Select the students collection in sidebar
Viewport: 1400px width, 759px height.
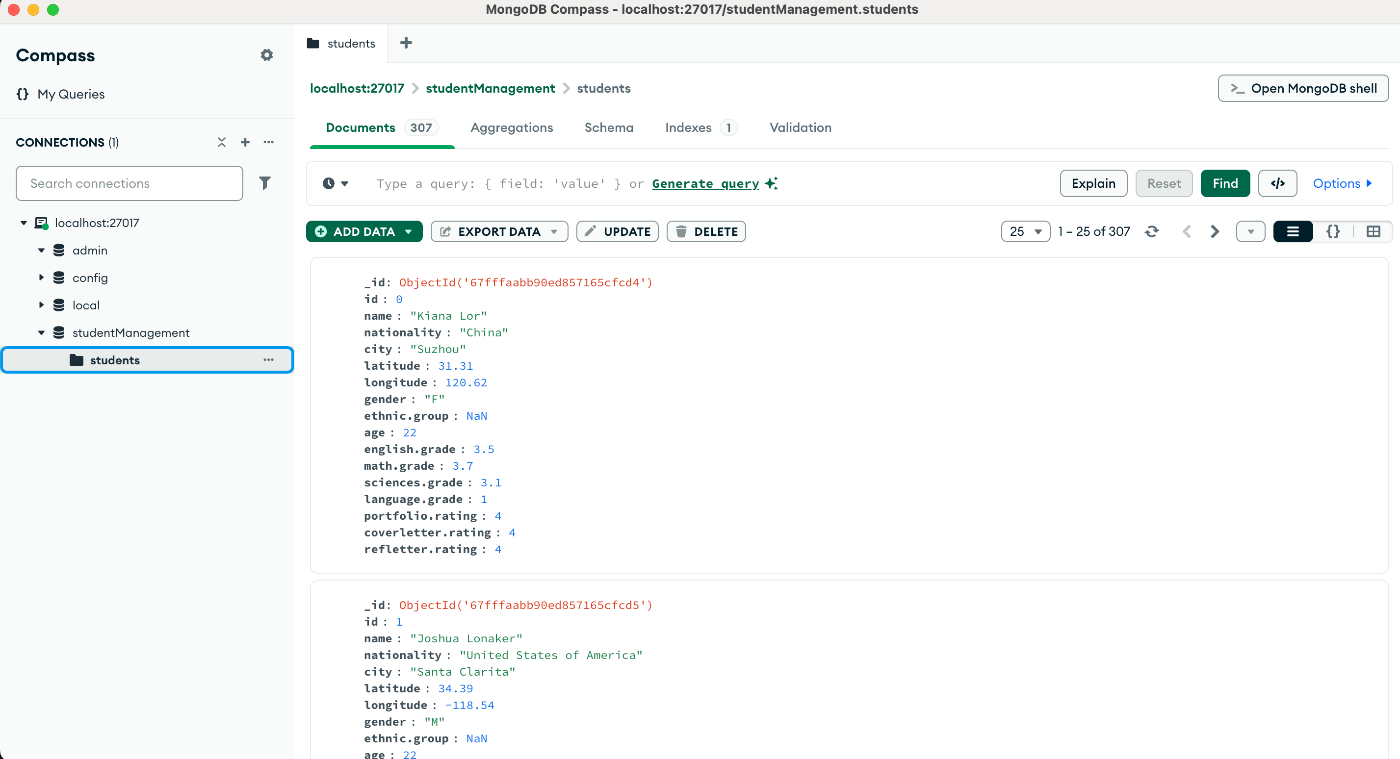click(147, 360)
